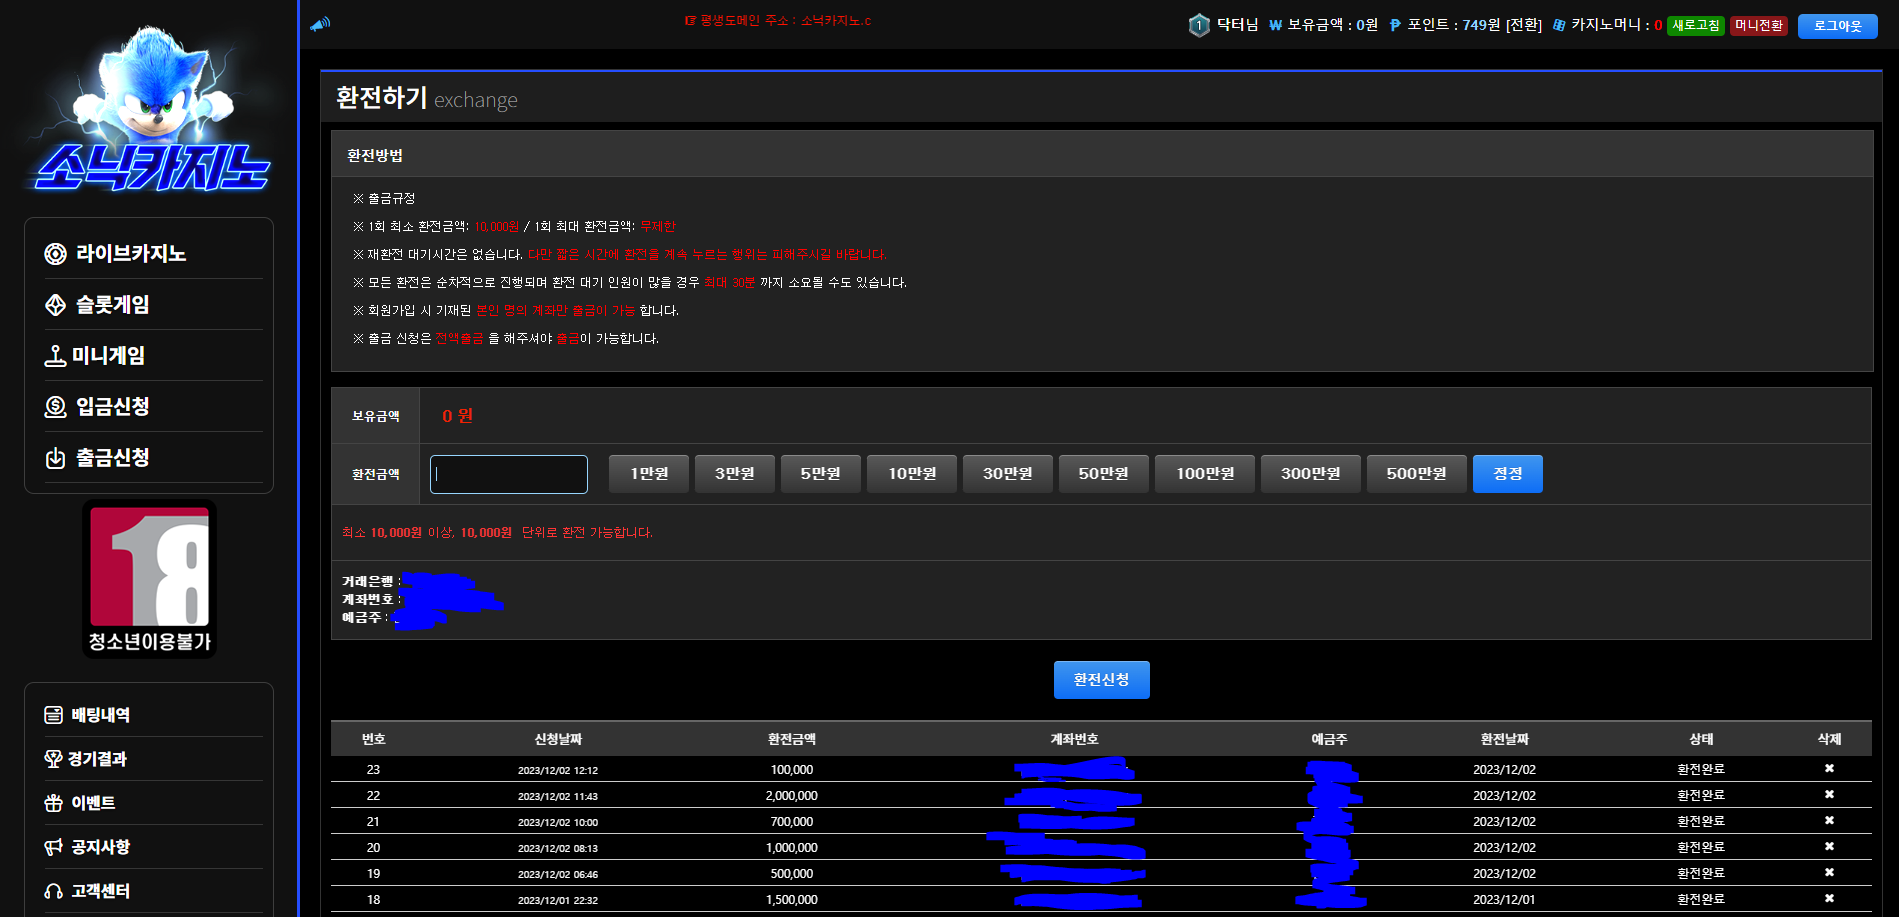Go to 미니게임 in the sidebar
The width and height of the screenshot is (1899, 917).
(x=108, y=356)
